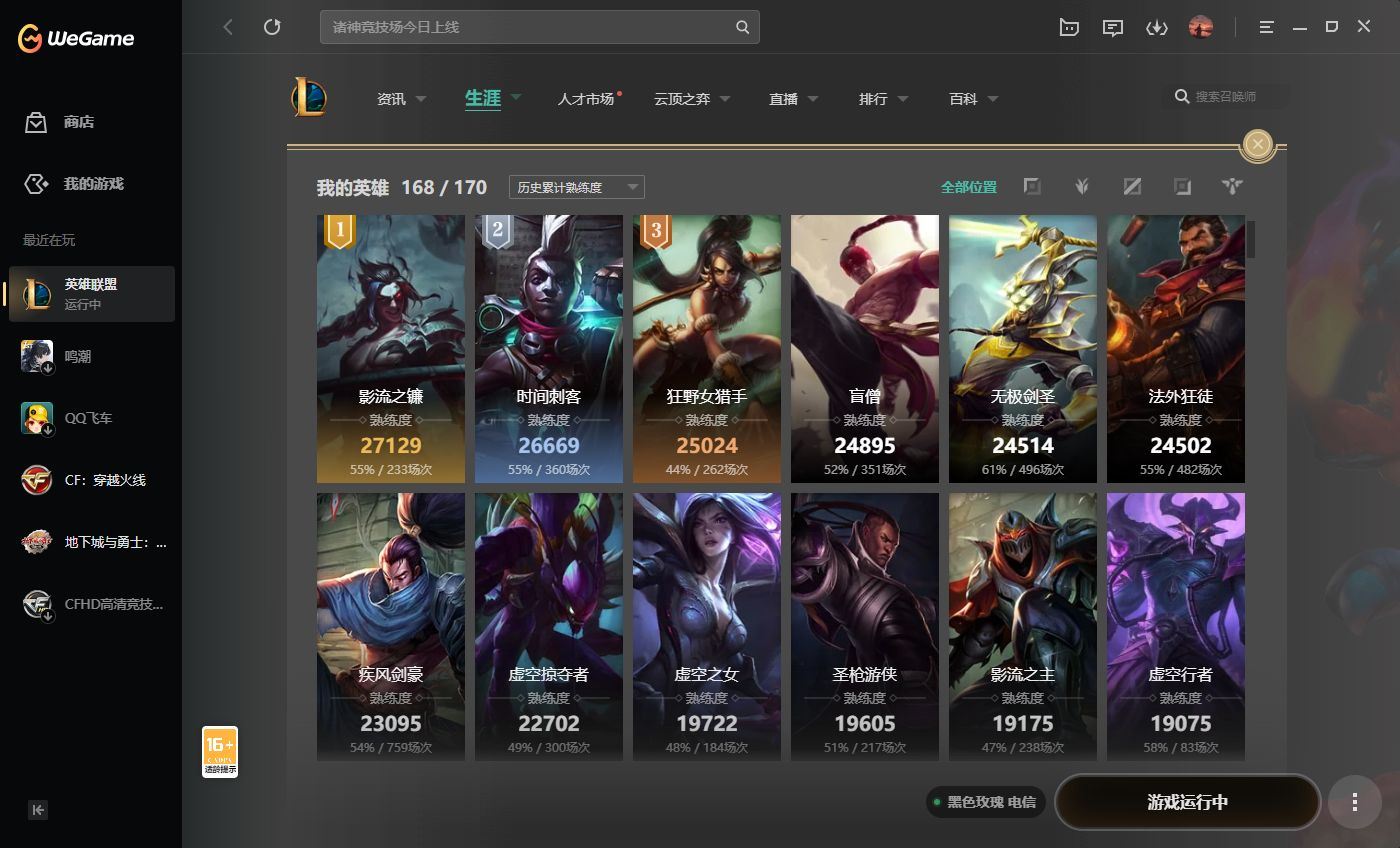Collapse the sidebar with bottom-left arrow icon
This screenshot has height=848, width=1400.
click(x=38, y=810)
